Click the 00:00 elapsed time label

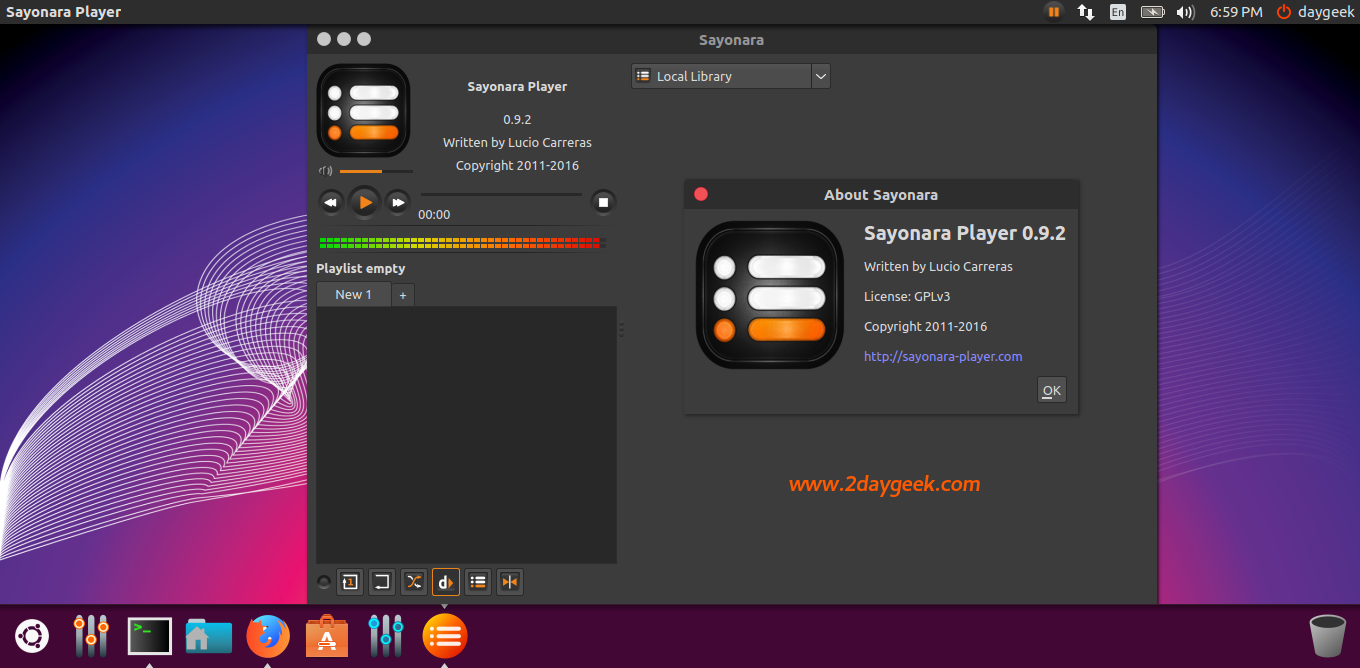pos(434,215)
